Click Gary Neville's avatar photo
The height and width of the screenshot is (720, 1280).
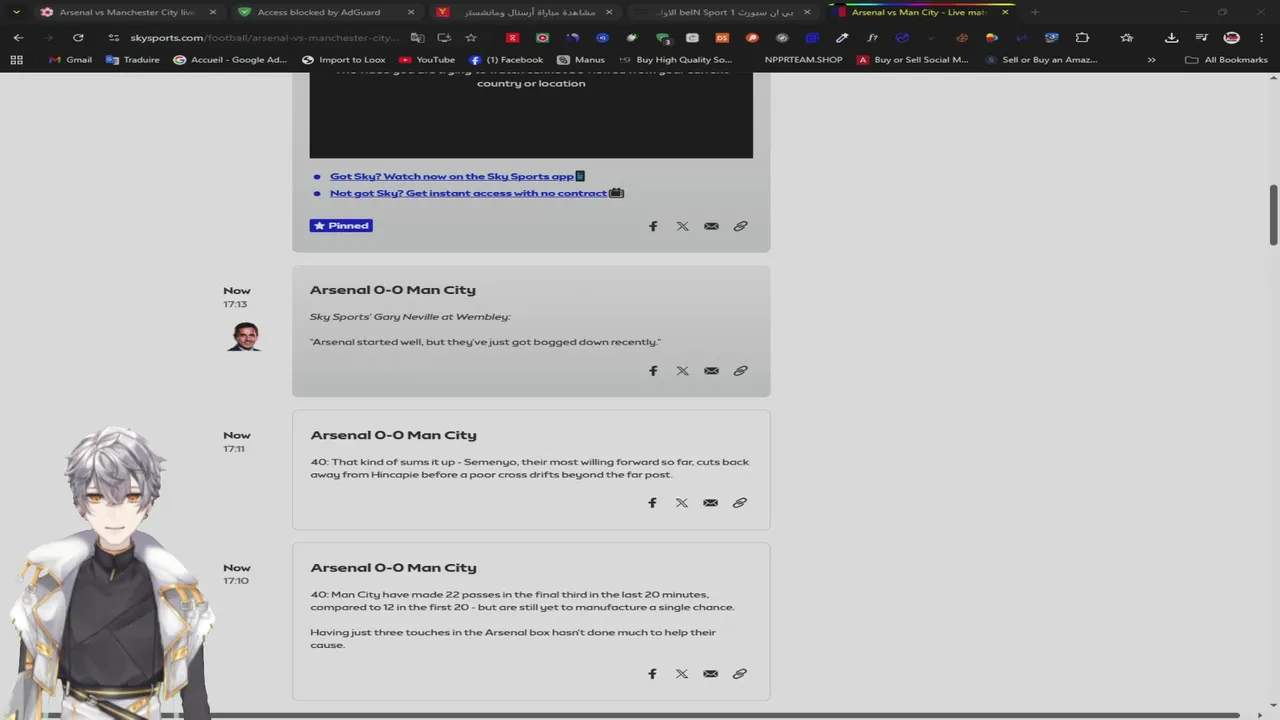243,337
